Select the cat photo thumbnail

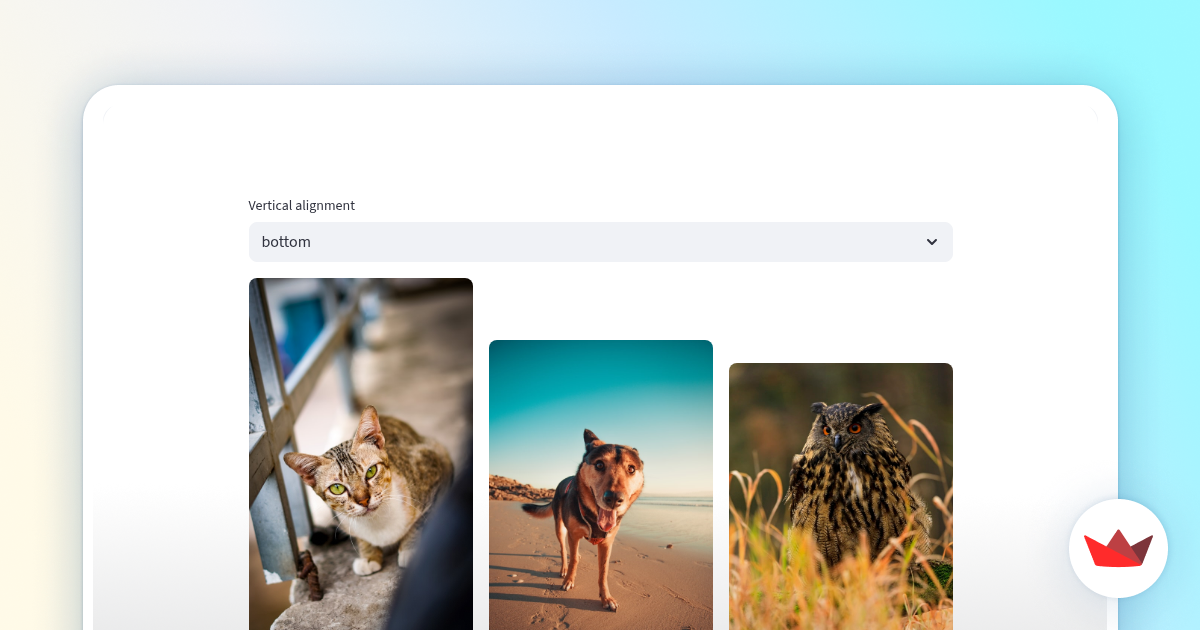(360, 454)
